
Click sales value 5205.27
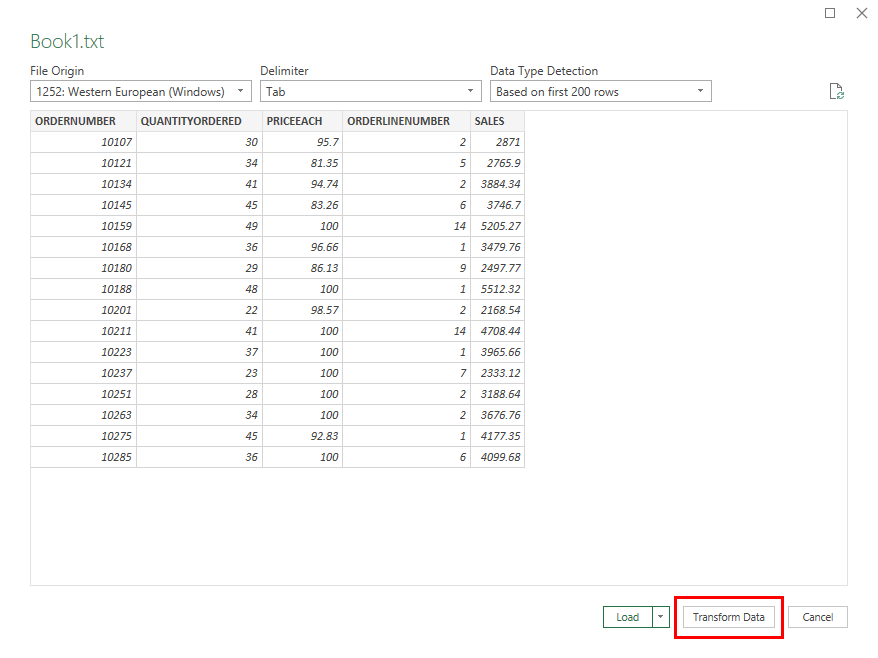pyautogui.click(x=497, y=226)
